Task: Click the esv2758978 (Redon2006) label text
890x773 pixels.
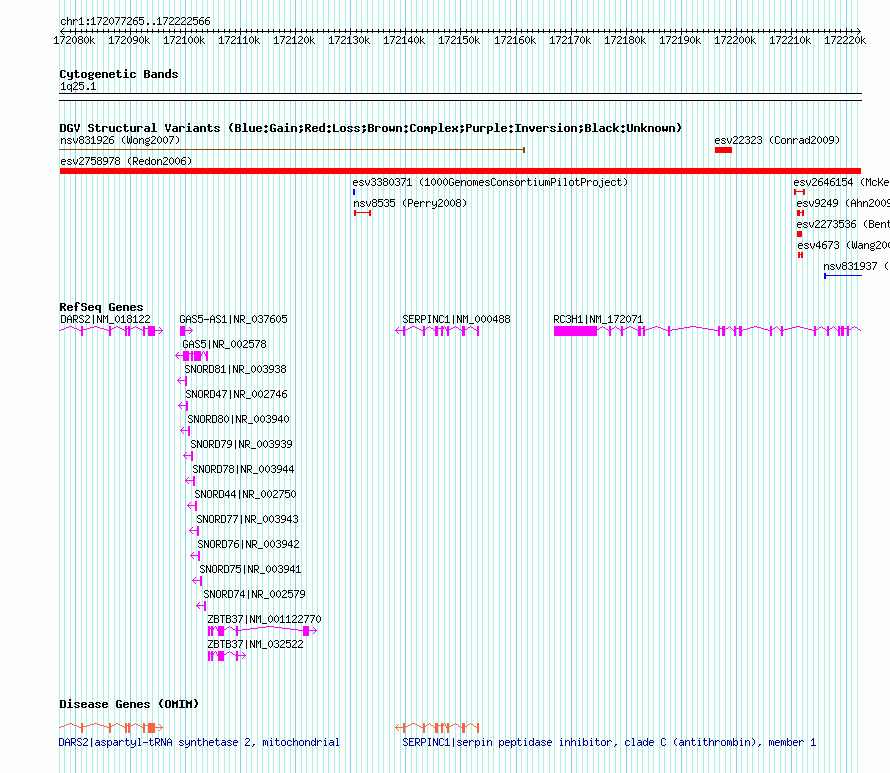Action: click(x=126, y=161)
